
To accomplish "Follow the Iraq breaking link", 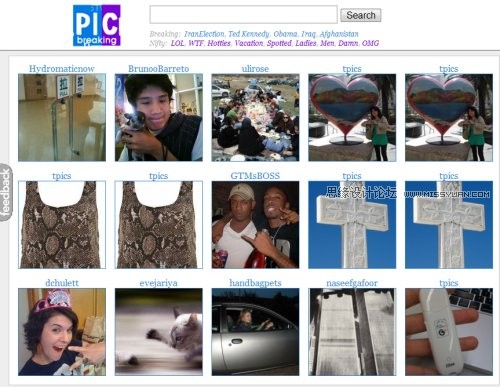I will 308,34.
